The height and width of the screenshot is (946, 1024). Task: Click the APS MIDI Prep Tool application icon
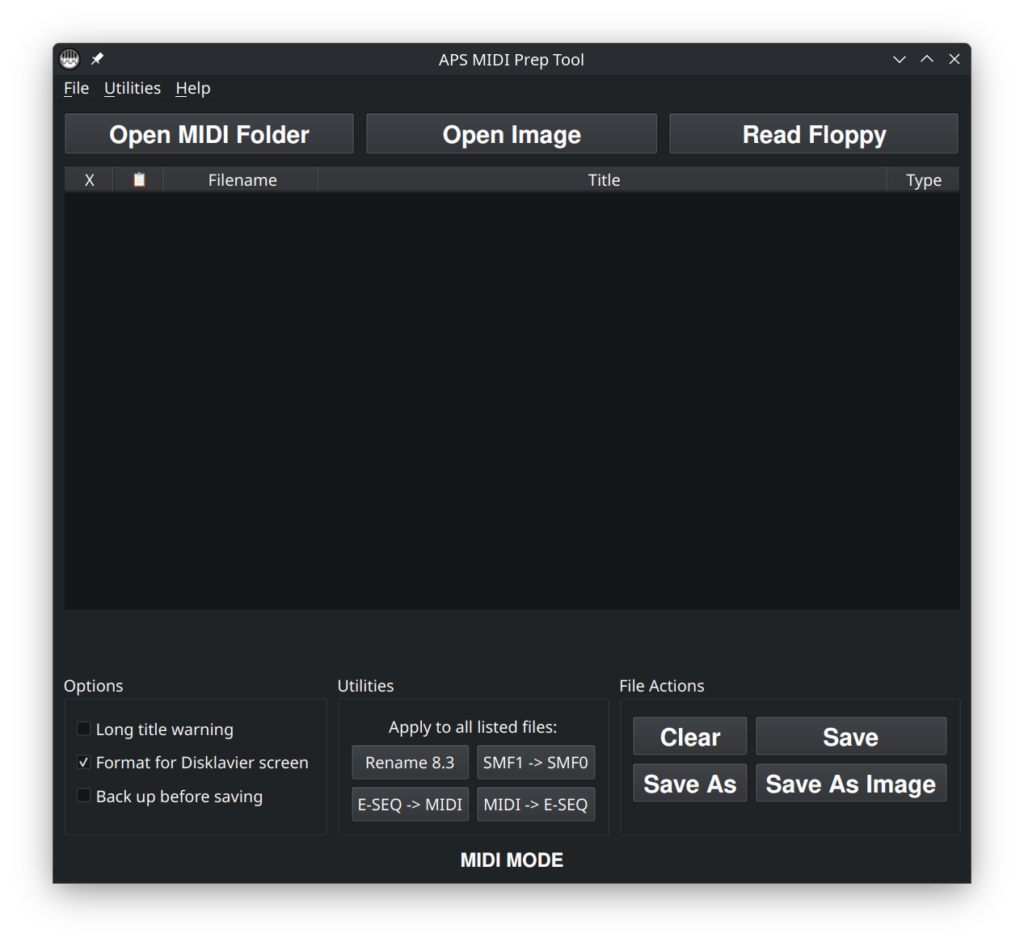(x=68, y=57)
